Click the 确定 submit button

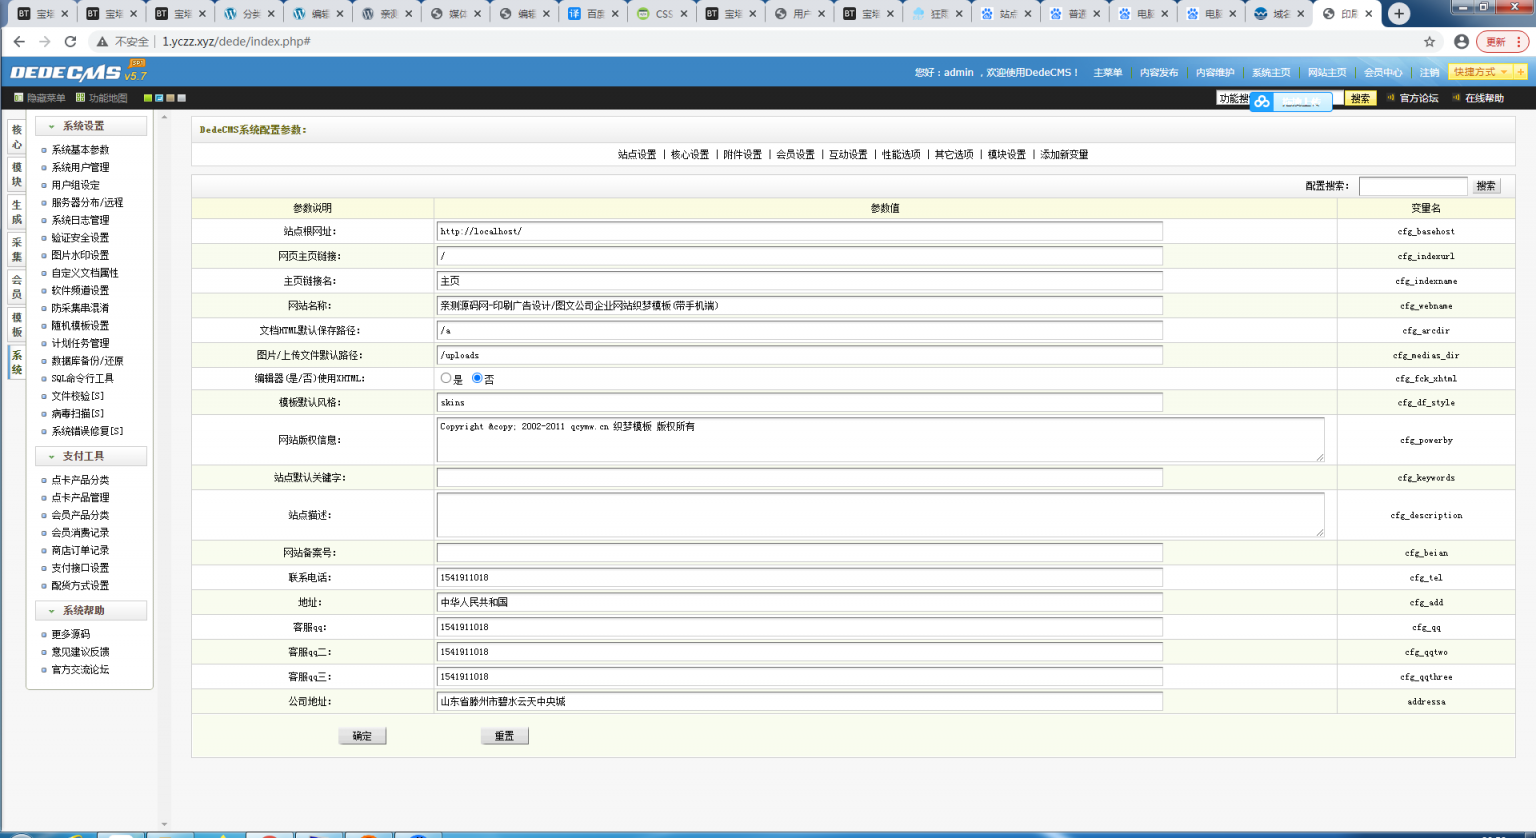pos(362,736)
